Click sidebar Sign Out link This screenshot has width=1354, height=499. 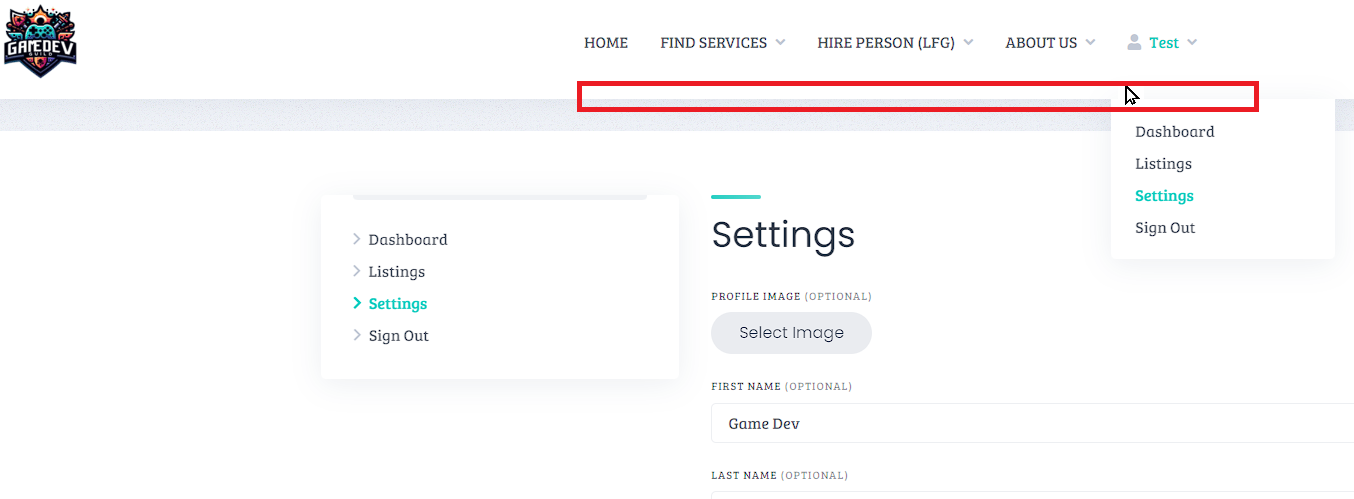(399, 336)
